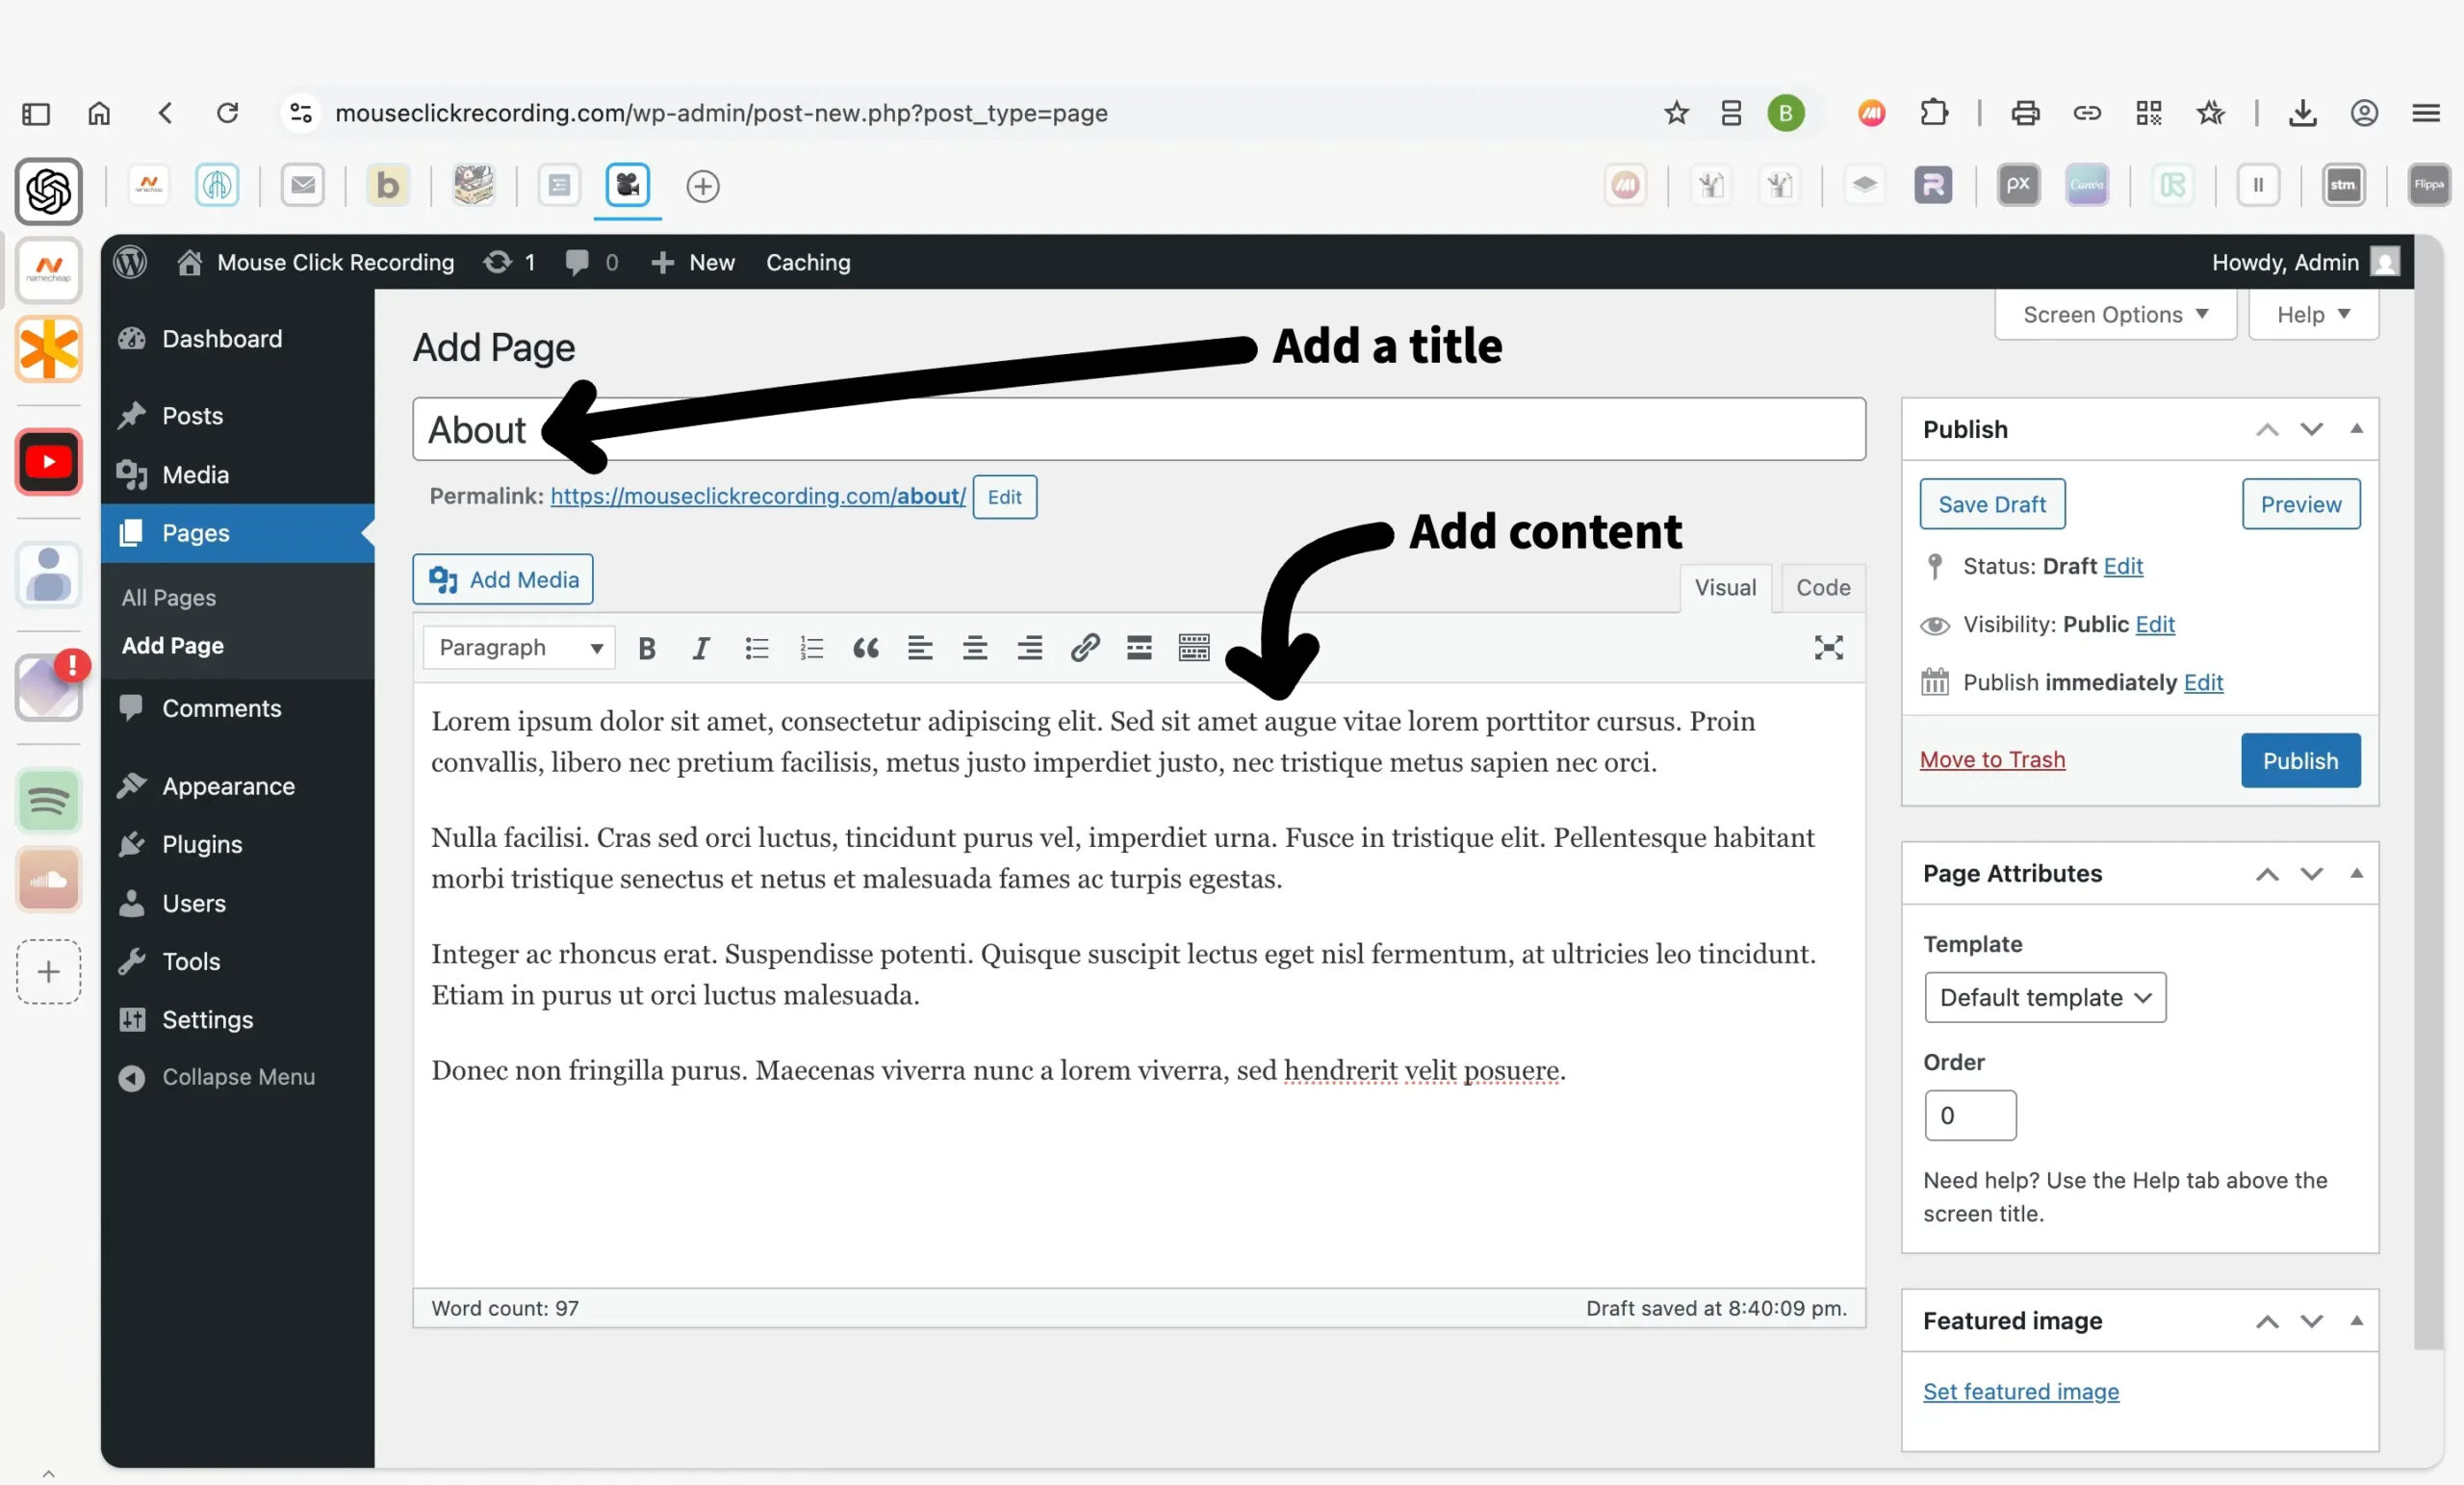2464x1485 pixels.
Task: Toggle bold formatting in editor toolbar
Action: (646, 648)
